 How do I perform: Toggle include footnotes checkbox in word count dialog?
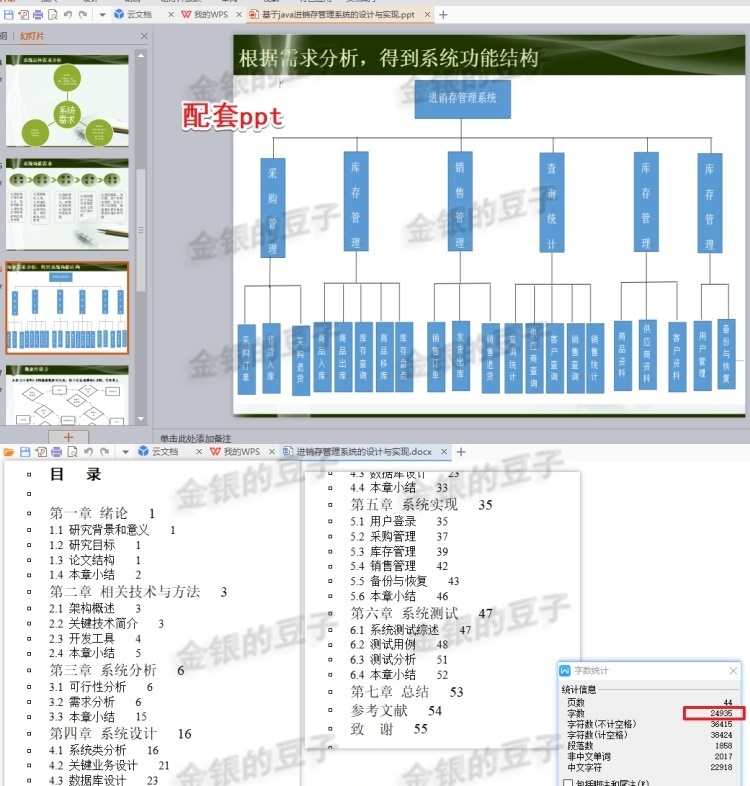[568, 782]
